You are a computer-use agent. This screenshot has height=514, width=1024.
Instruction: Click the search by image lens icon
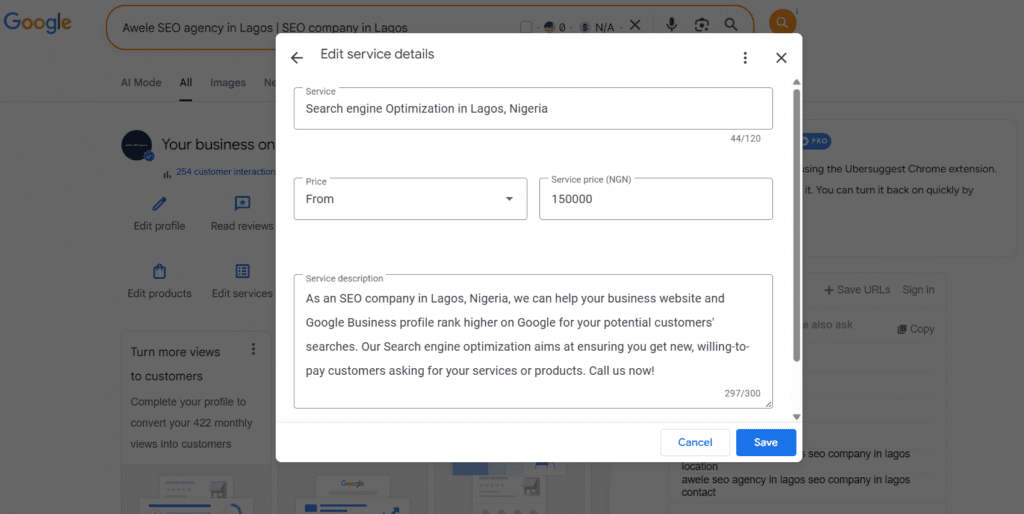[x=702, y=24]
